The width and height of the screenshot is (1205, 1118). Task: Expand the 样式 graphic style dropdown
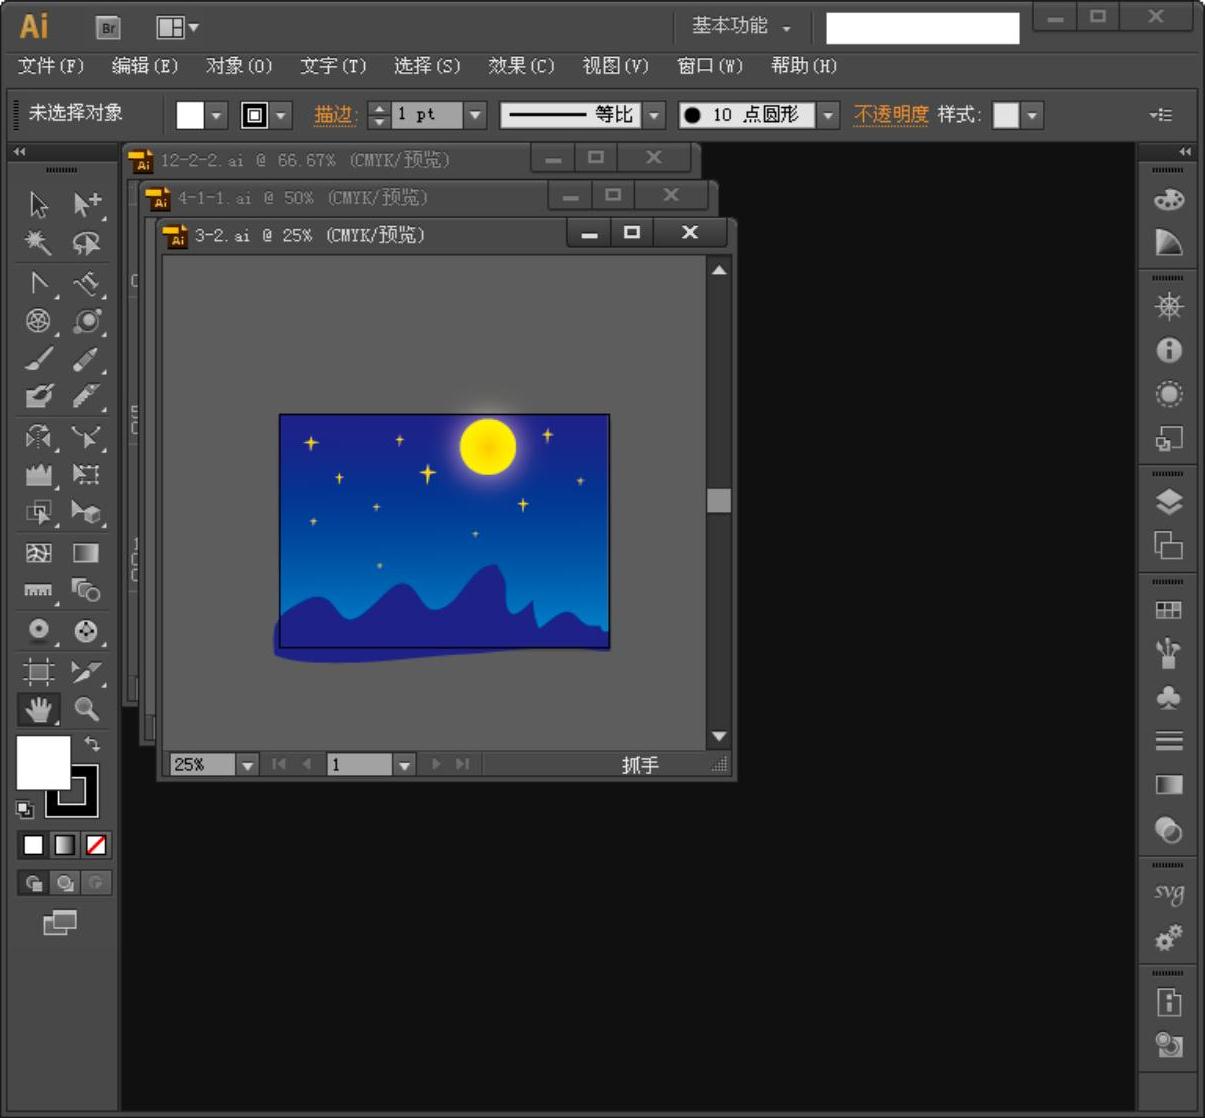point(1032,115)
